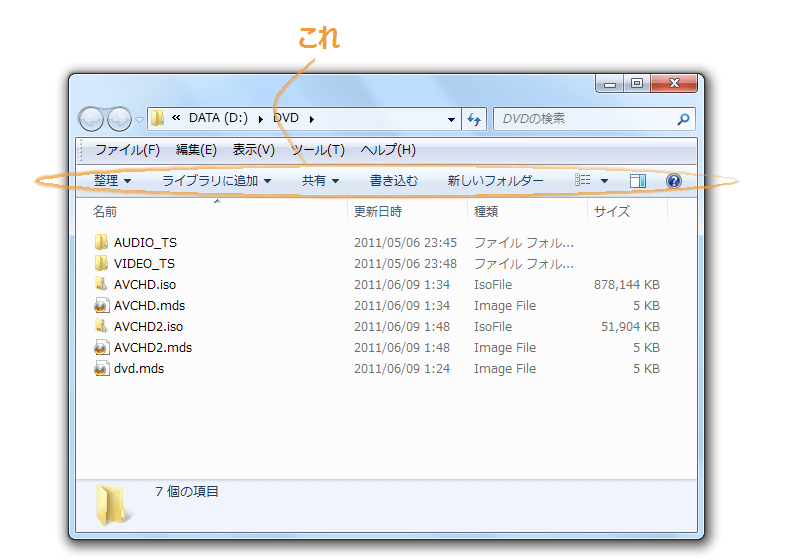This screenshot has width=791, height=560.
Task: Sort by the サイズ column header
Action: click(612, 211)
